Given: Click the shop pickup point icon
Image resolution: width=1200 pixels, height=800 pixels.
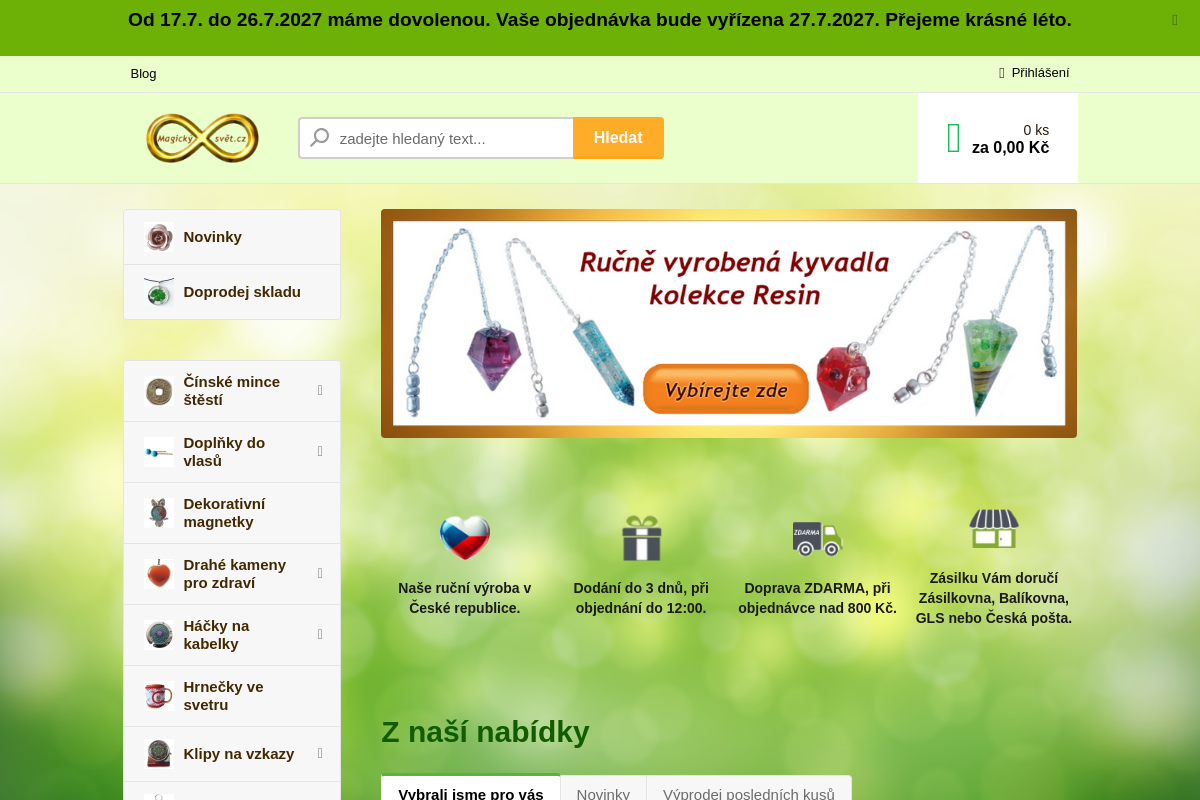Looking at the screenshot, I should (993, 528).
